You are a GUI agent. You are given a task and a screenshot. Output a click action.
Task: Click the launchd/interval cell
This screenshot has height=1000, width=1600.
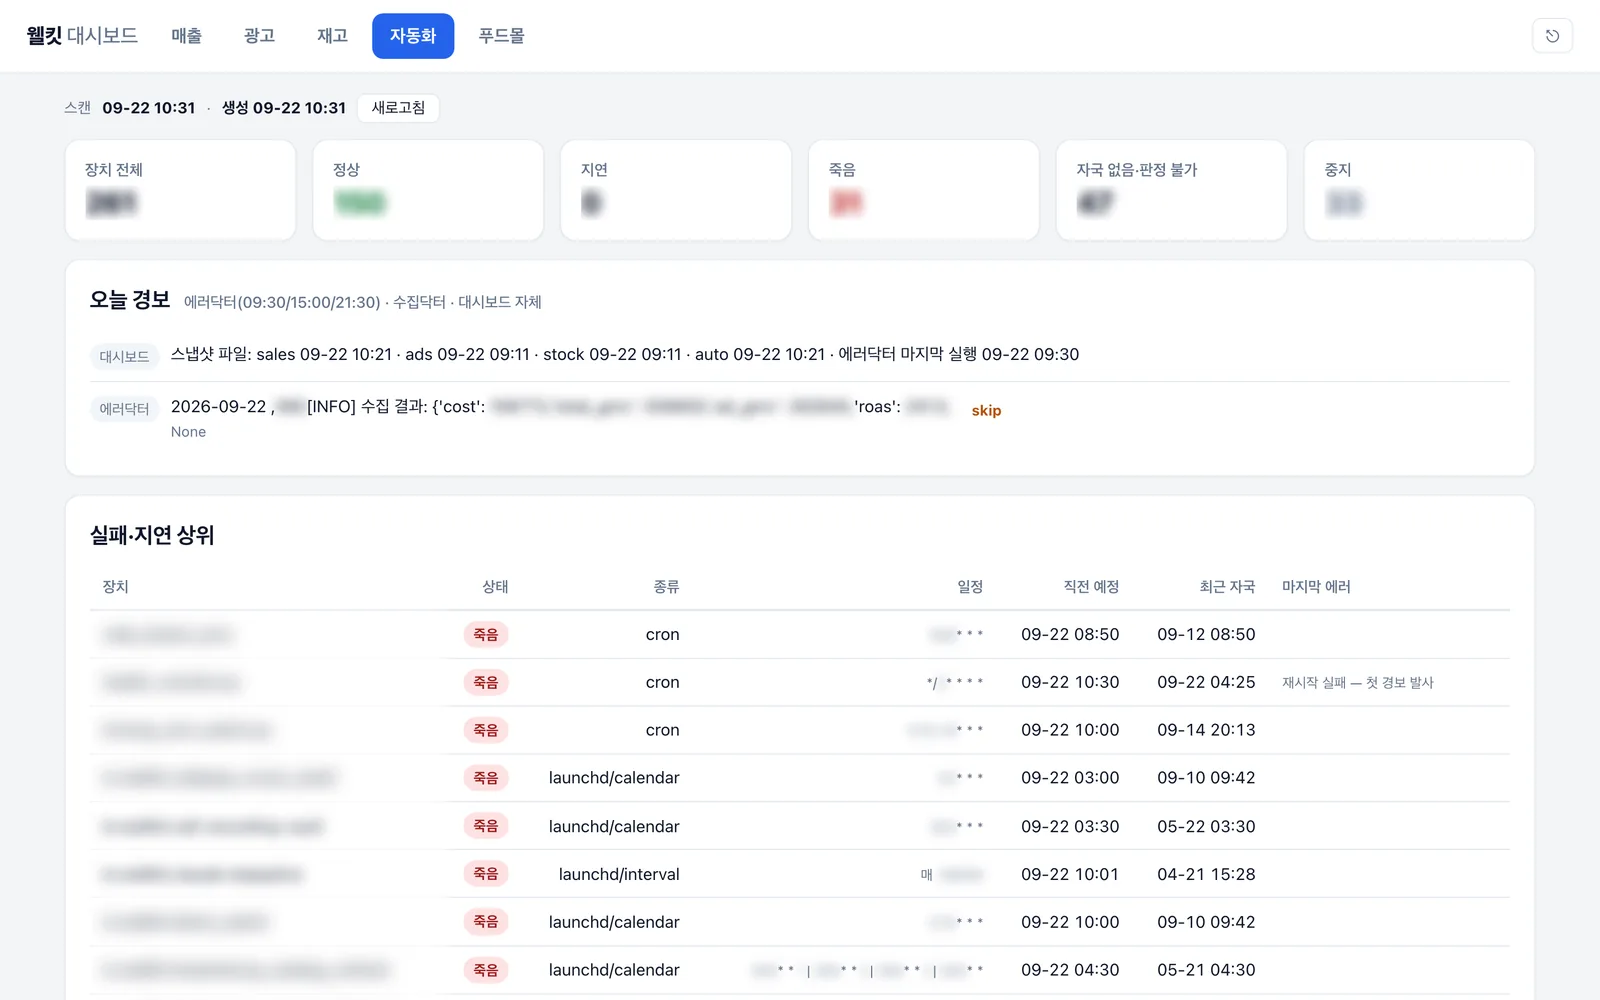coord(619,874)
